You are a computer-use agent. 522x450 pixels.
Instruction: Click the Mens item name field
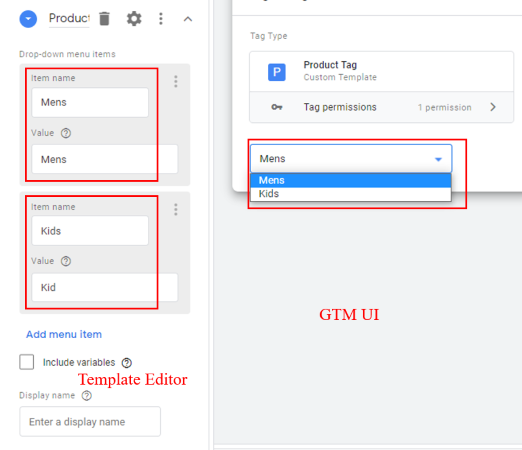click(x=90, y=102)
